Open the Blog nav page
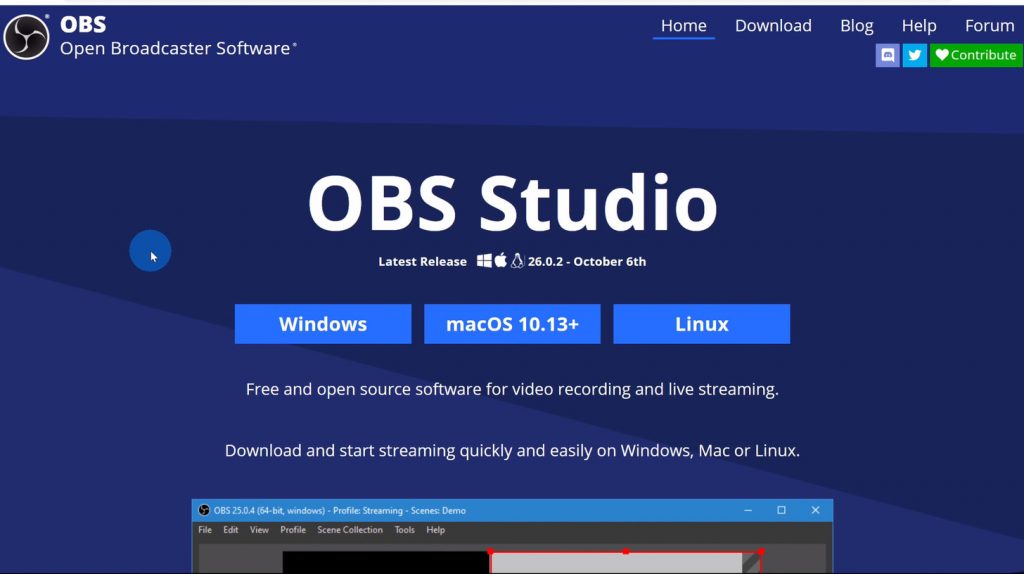This screenshot has height=574, width=1024. coord(857,25)
